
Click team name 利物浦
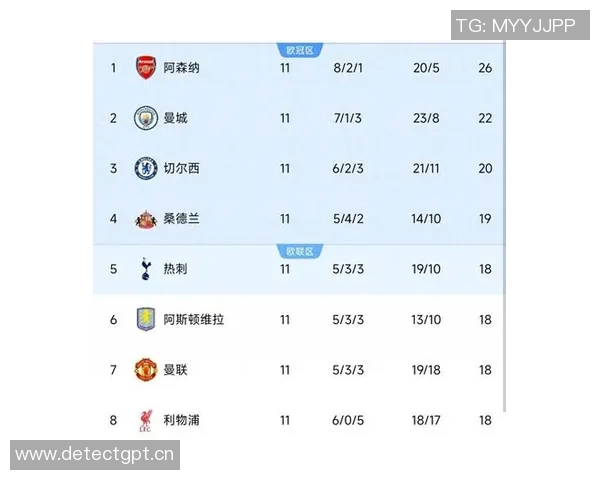click(181, 420)
